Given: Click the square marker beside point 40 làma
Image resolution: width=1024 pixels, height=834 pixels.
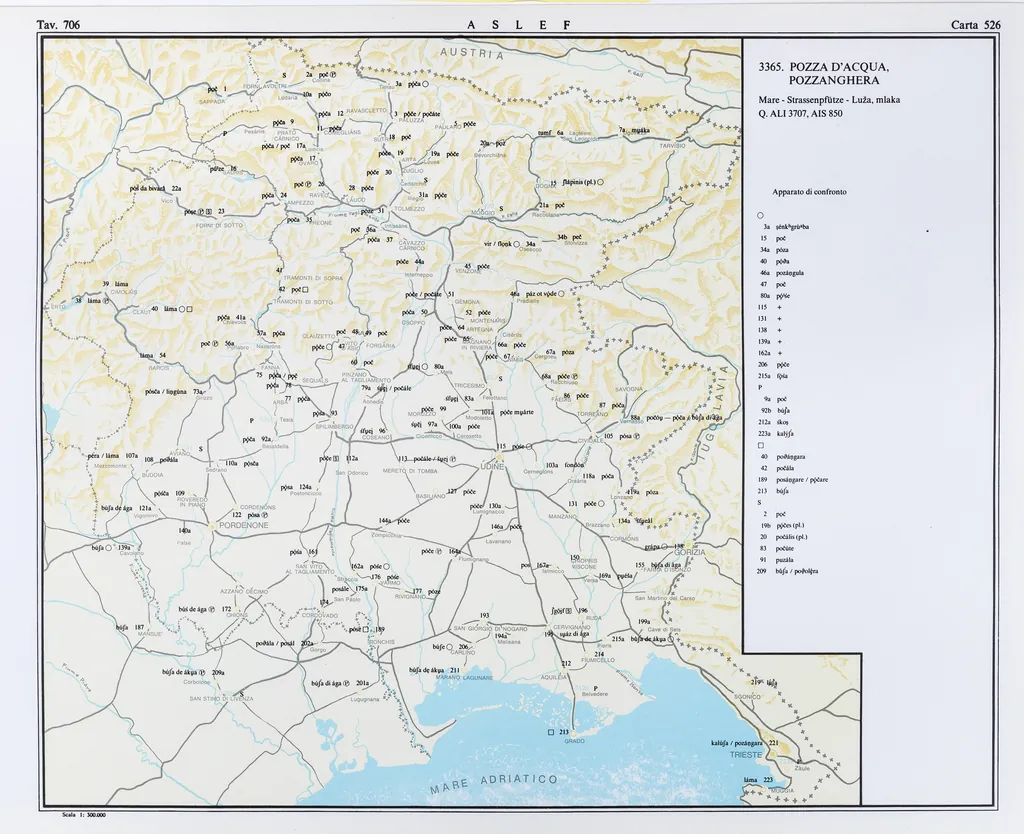Looking at the screenshot, I should click(188, 309).
